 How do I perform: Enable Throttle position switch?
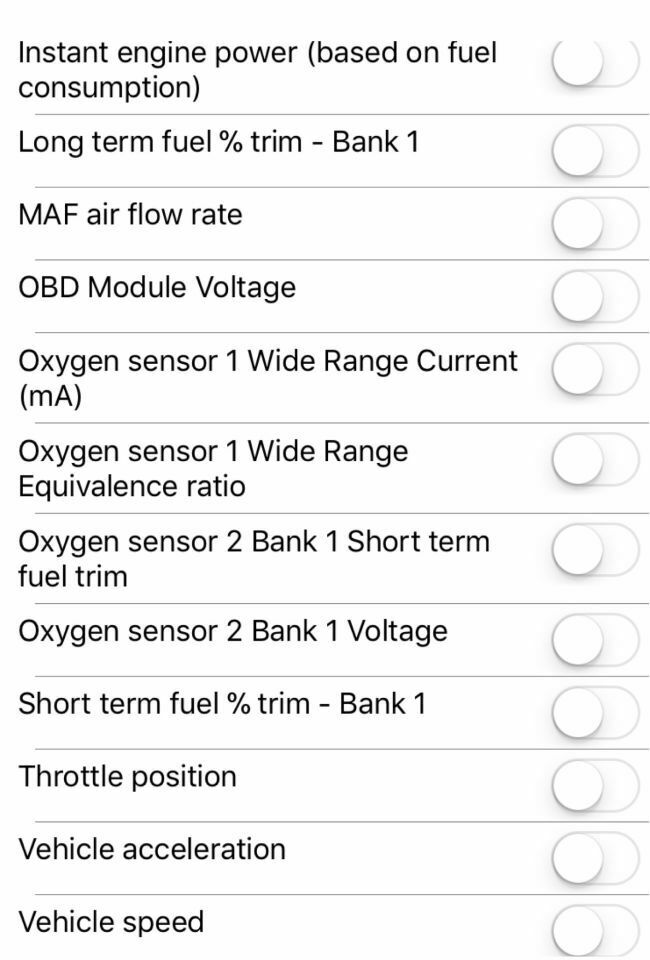pyautogui.click(x=596, y=785)
